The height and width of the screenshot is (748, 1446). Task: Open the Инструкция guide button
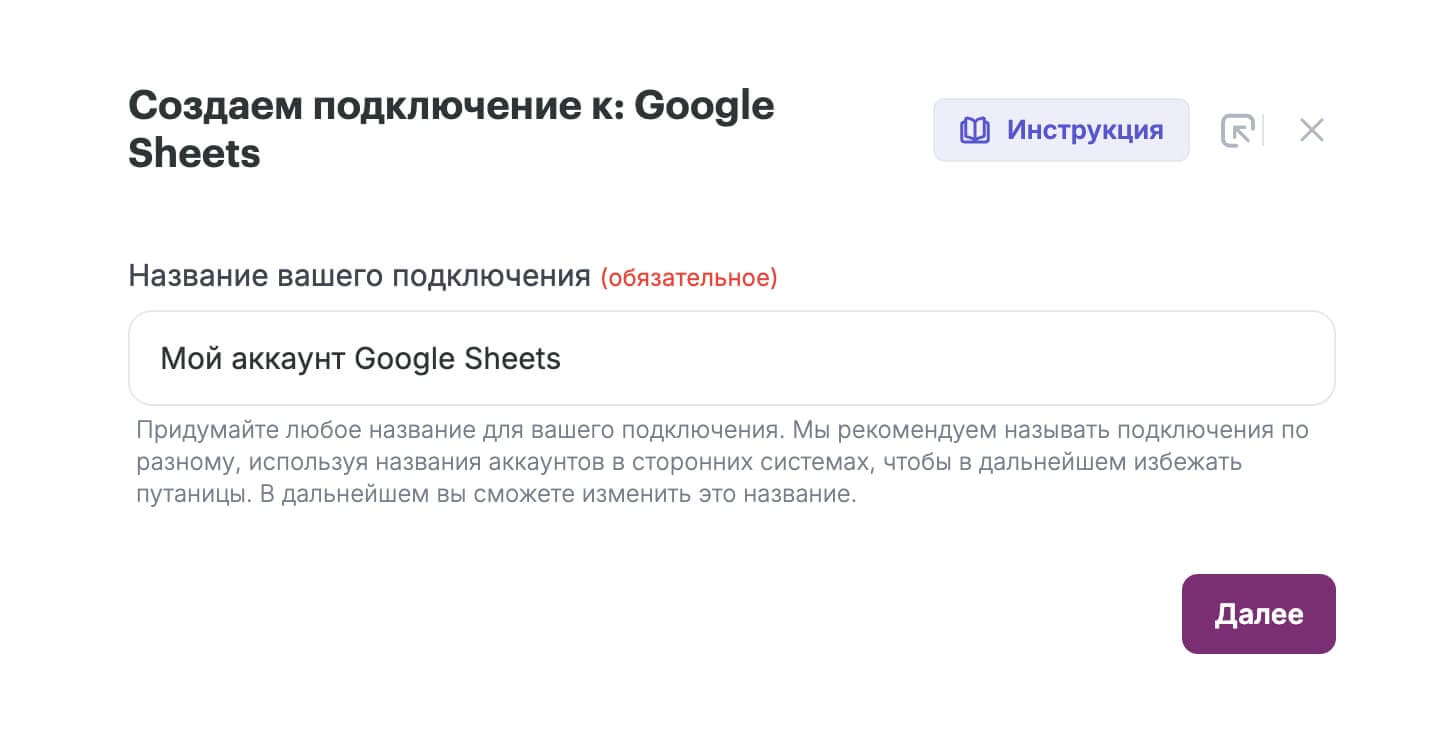coord(1061,130)
